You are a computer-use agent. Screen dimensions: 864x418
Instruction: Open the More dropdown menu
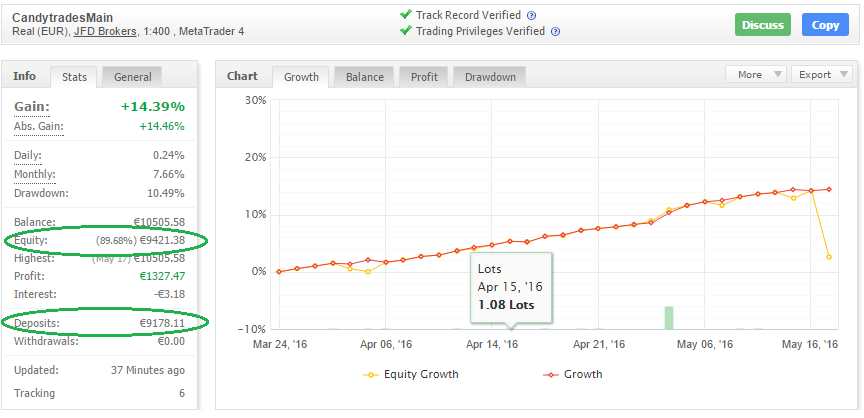coord(757,74)
